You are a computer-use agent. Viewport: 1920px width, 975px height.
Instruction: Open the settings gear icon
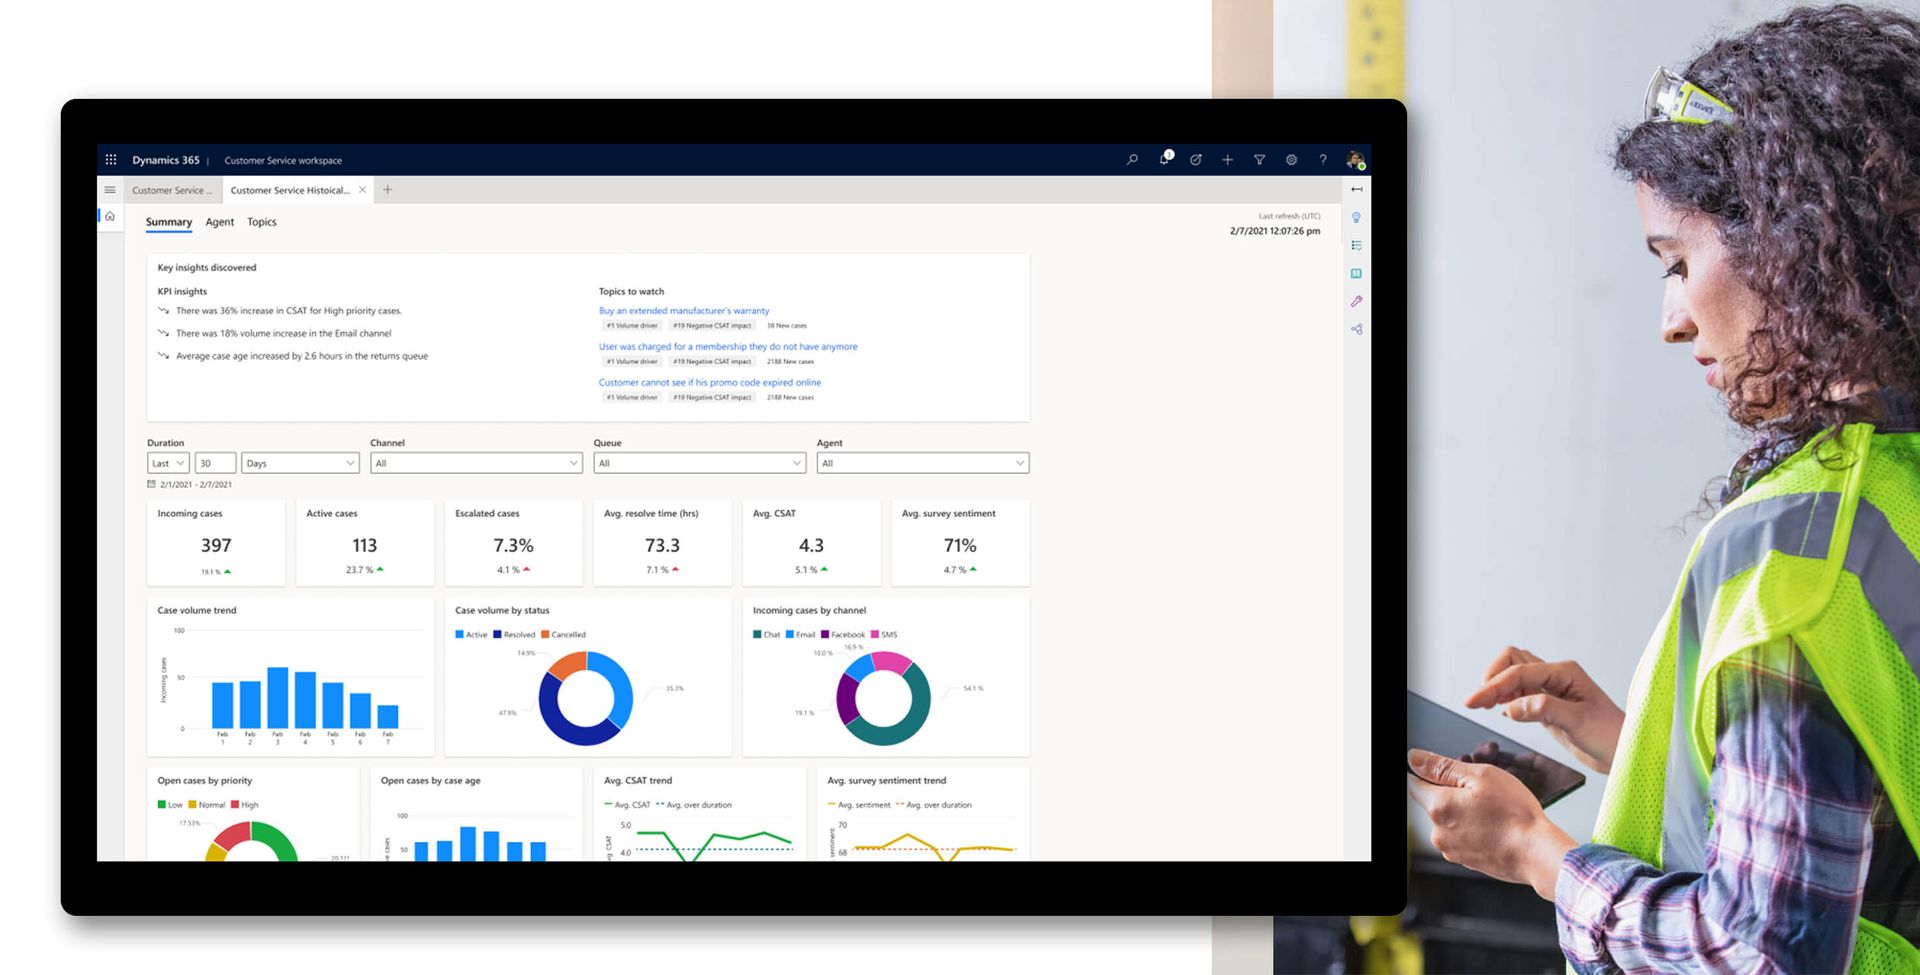tap(1291, 160)
